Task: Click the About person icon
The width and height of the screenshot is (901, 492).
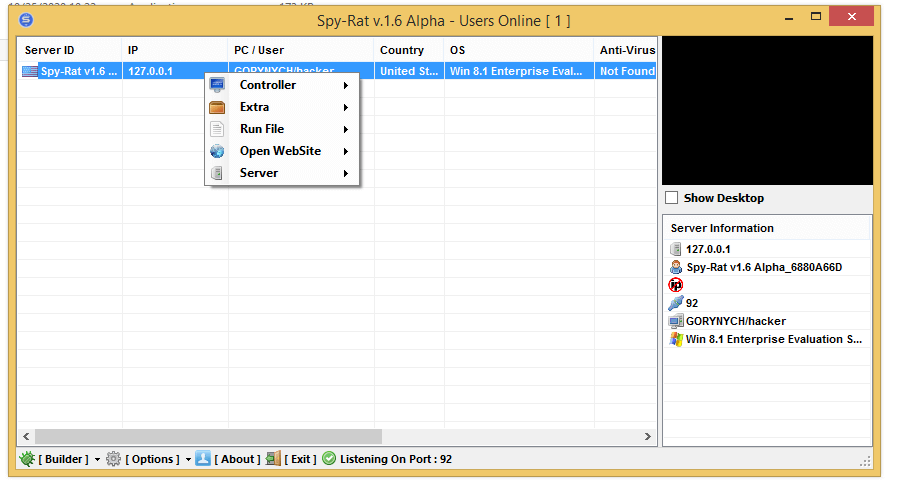Action: [x=203, y=459]
